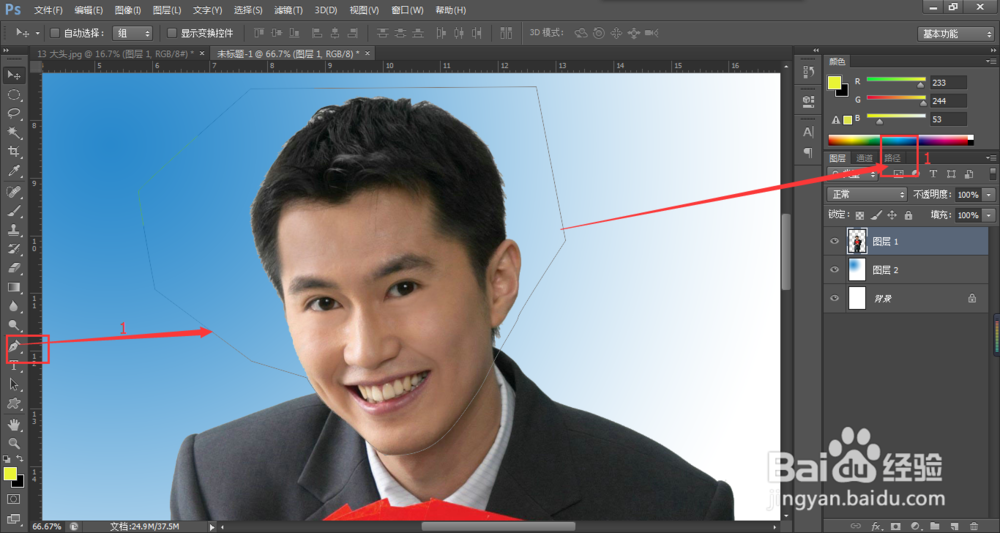Select the Hand tool

pyautogui.click(x=14, y=424)
